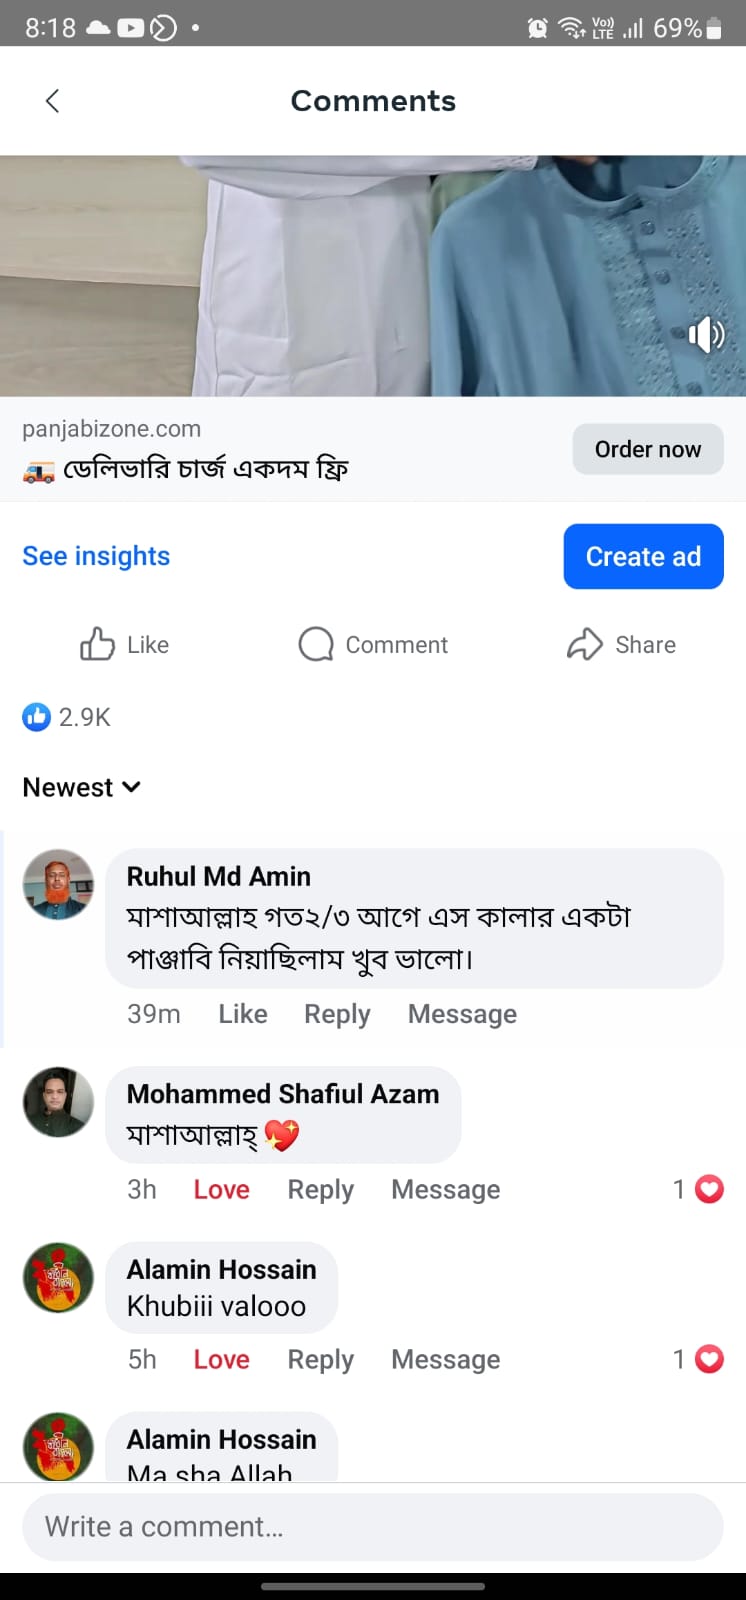Viewport: 746px width, 1600px height.
Task: Tap the Create ad button
Action: point(643,556)
